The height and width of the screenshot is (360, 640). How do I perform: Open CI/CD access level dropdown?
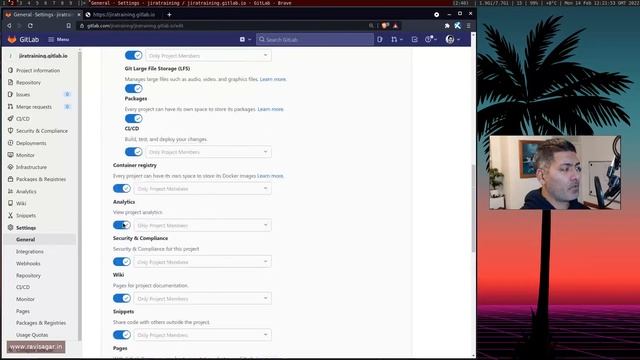point(208,152)
